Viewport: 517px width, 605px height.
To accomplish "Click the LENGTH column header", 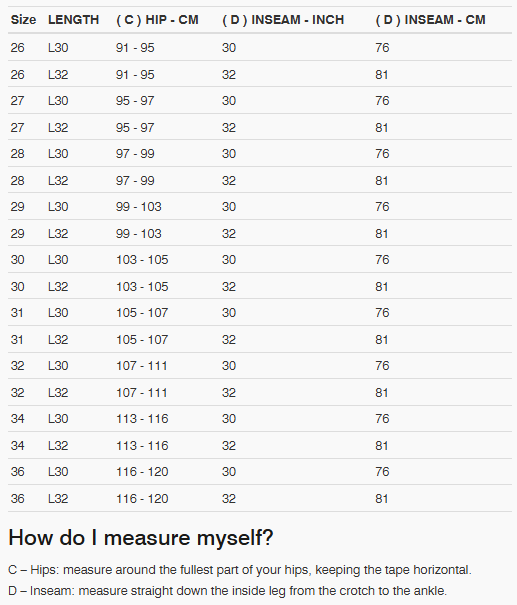I will [73, 20].
